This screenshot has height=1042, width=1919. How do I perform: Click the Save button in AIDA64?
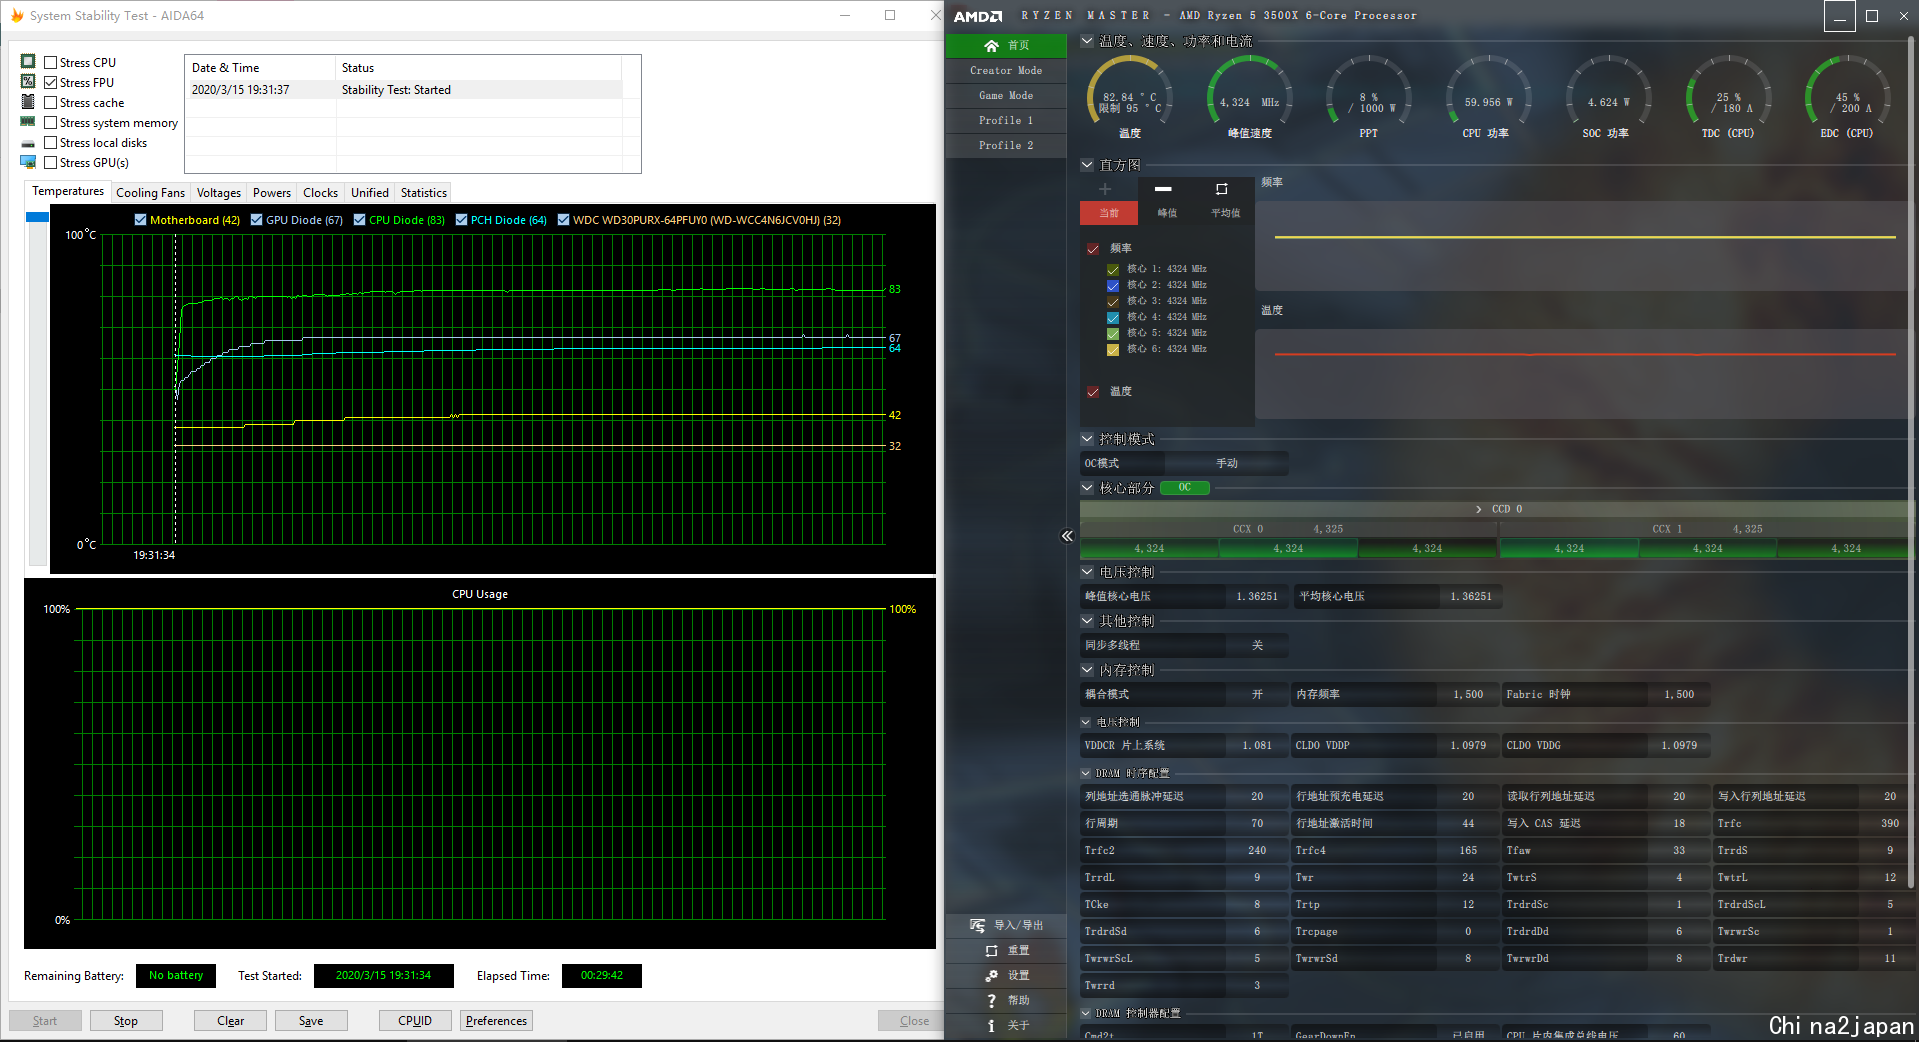tap(311, 1021)
